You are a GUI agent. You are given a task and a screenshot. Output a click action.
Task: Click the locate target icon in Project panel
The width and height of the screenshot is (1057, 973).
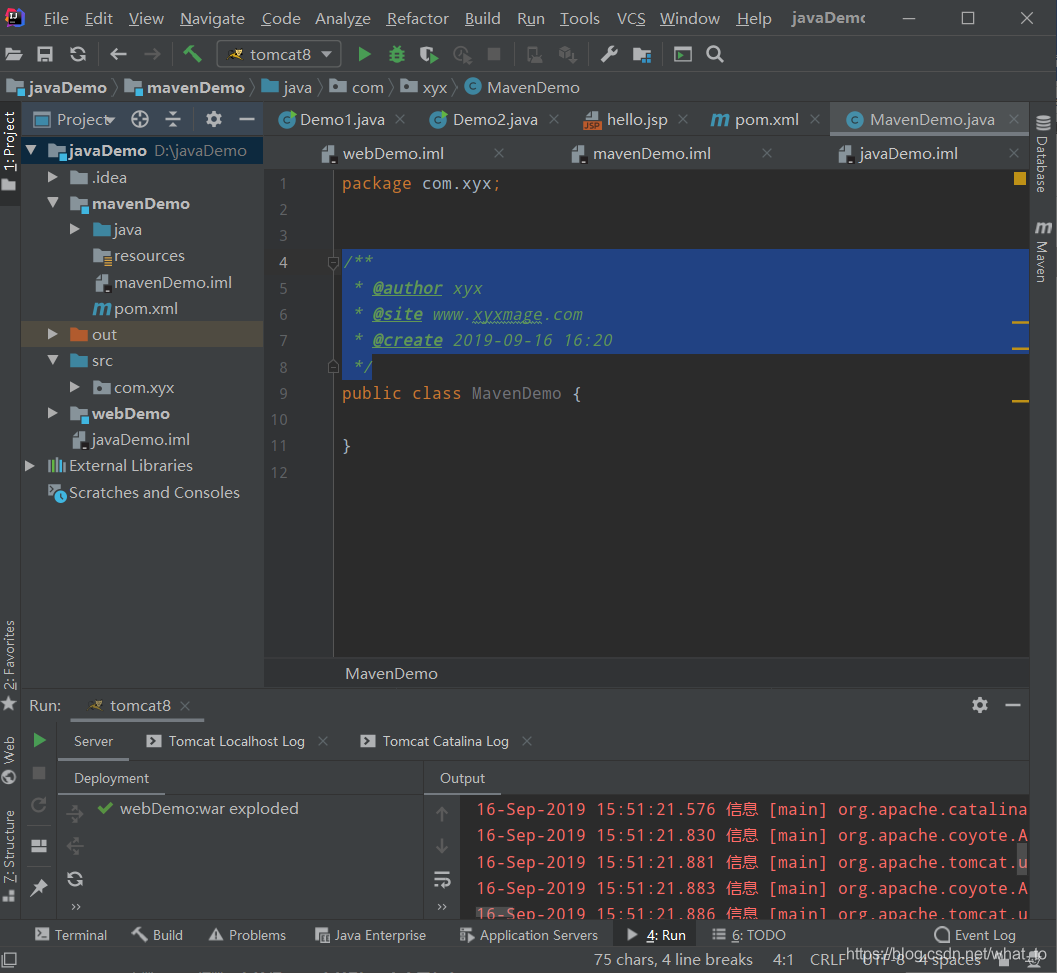pos(140,119)
